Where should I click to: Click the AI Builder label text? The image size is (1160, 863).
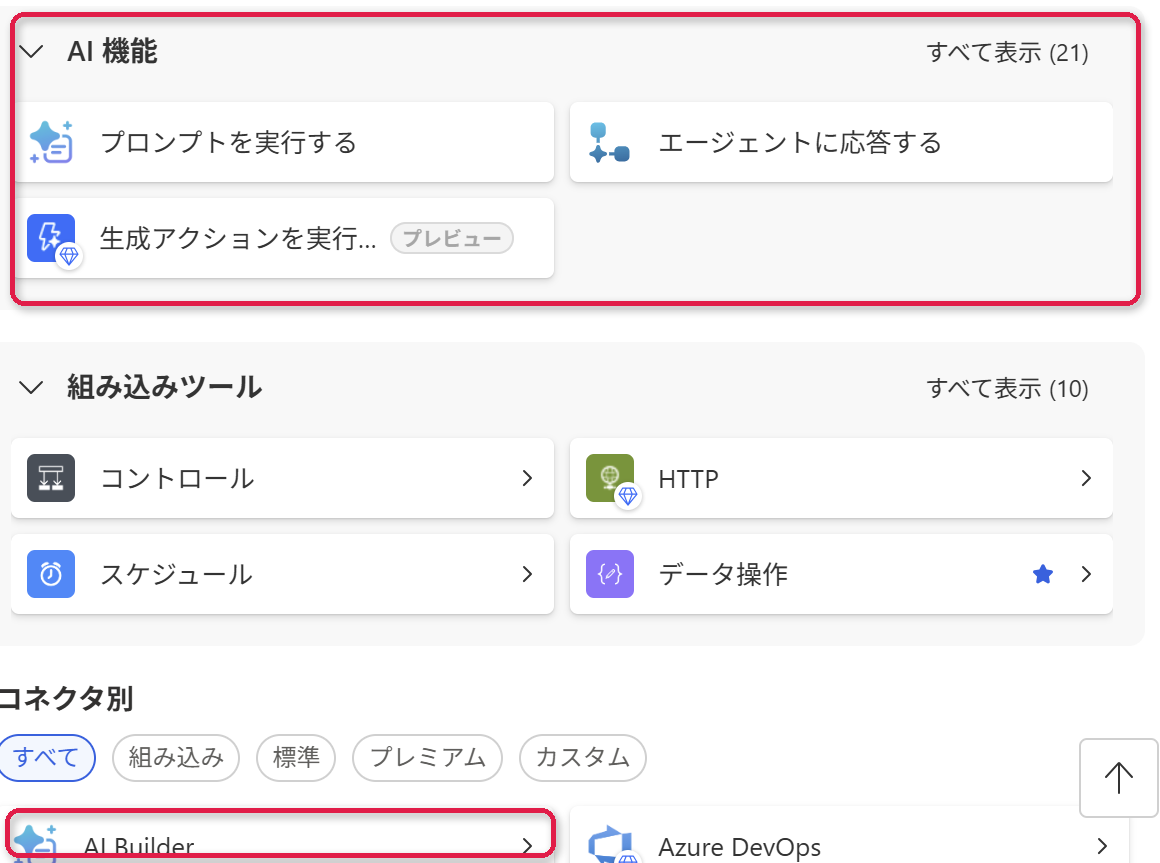139,847
